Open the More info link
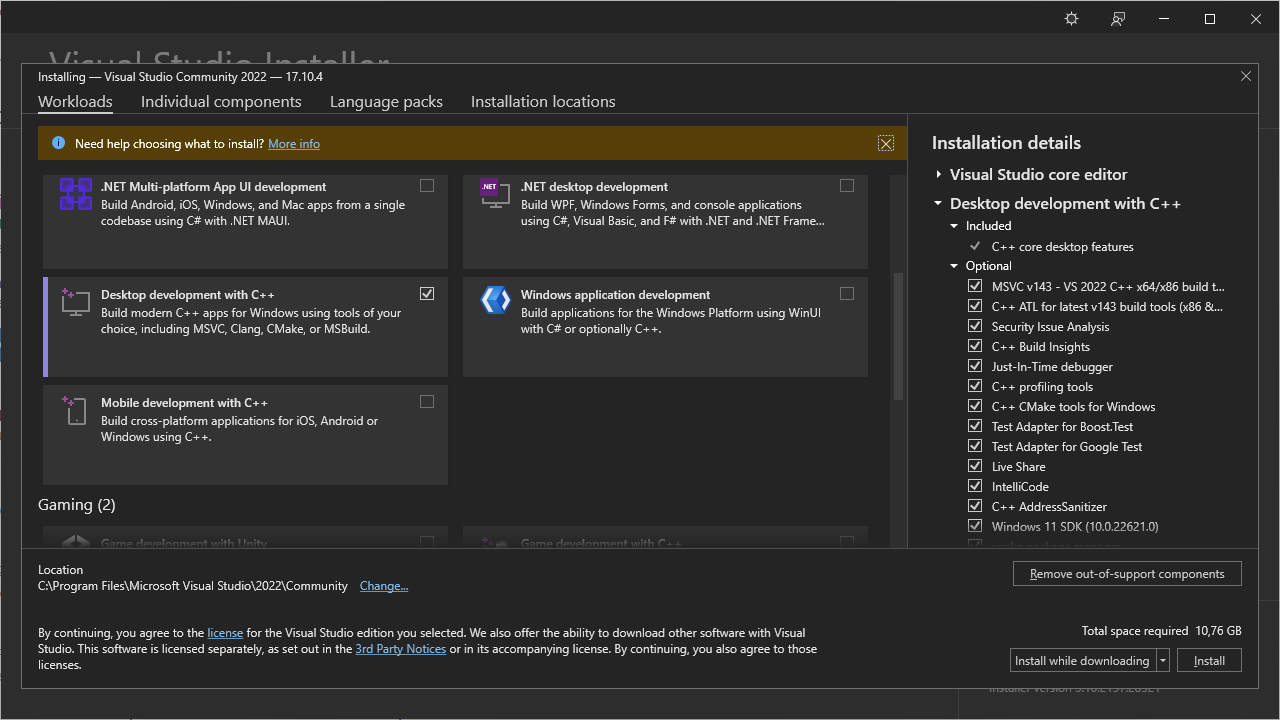The width and height of the screenshot is (1280, 720). click(294, 144)
